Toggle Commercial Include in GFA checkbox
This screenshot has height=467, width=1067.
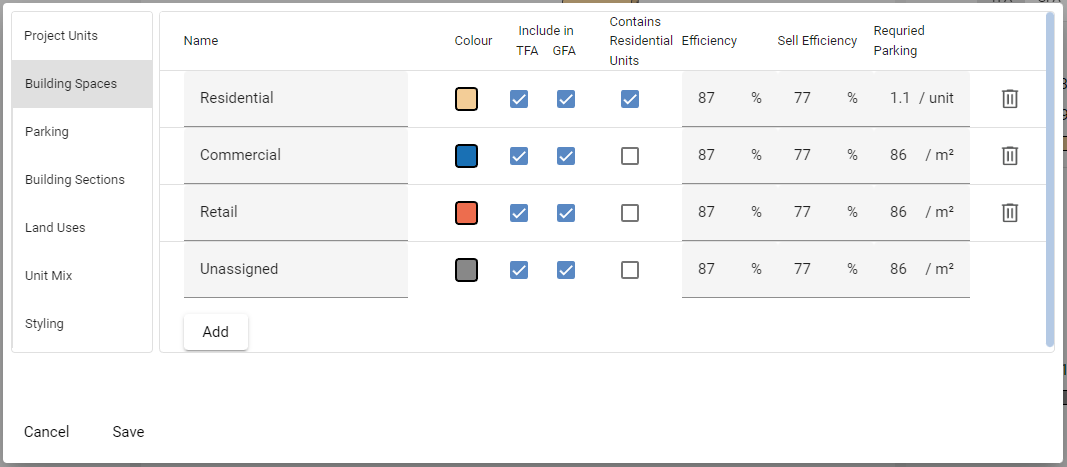566,156
